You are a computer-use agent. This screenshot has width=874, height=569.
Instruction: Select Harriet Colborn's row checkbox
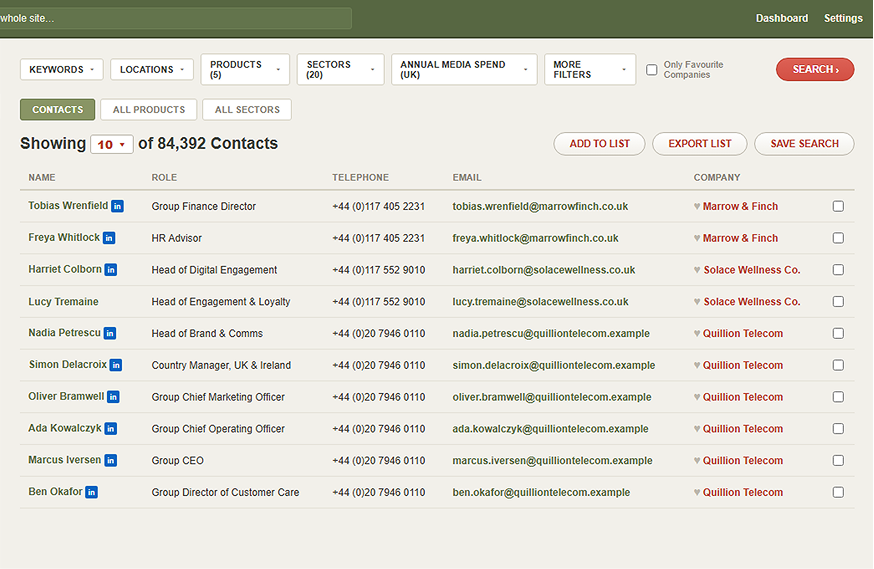(x=838, y=270)
